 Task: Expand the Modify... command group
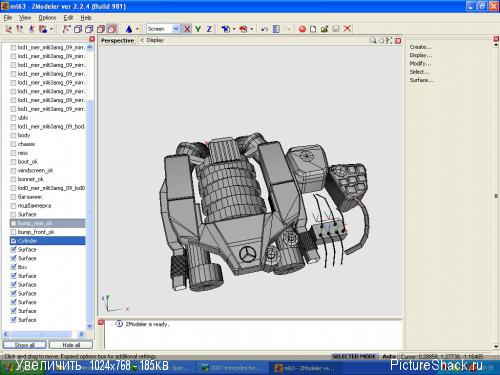(x=420, y=63)
